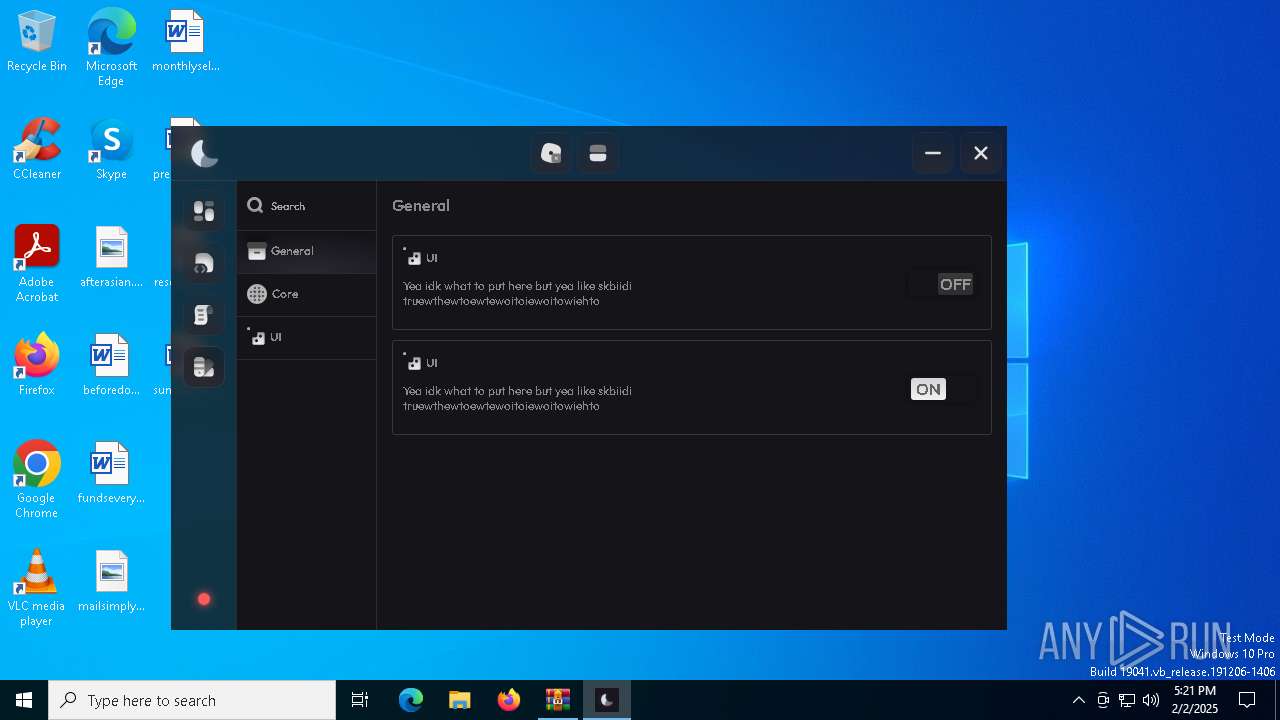Click the second card's description text

(x=517, y=398)
